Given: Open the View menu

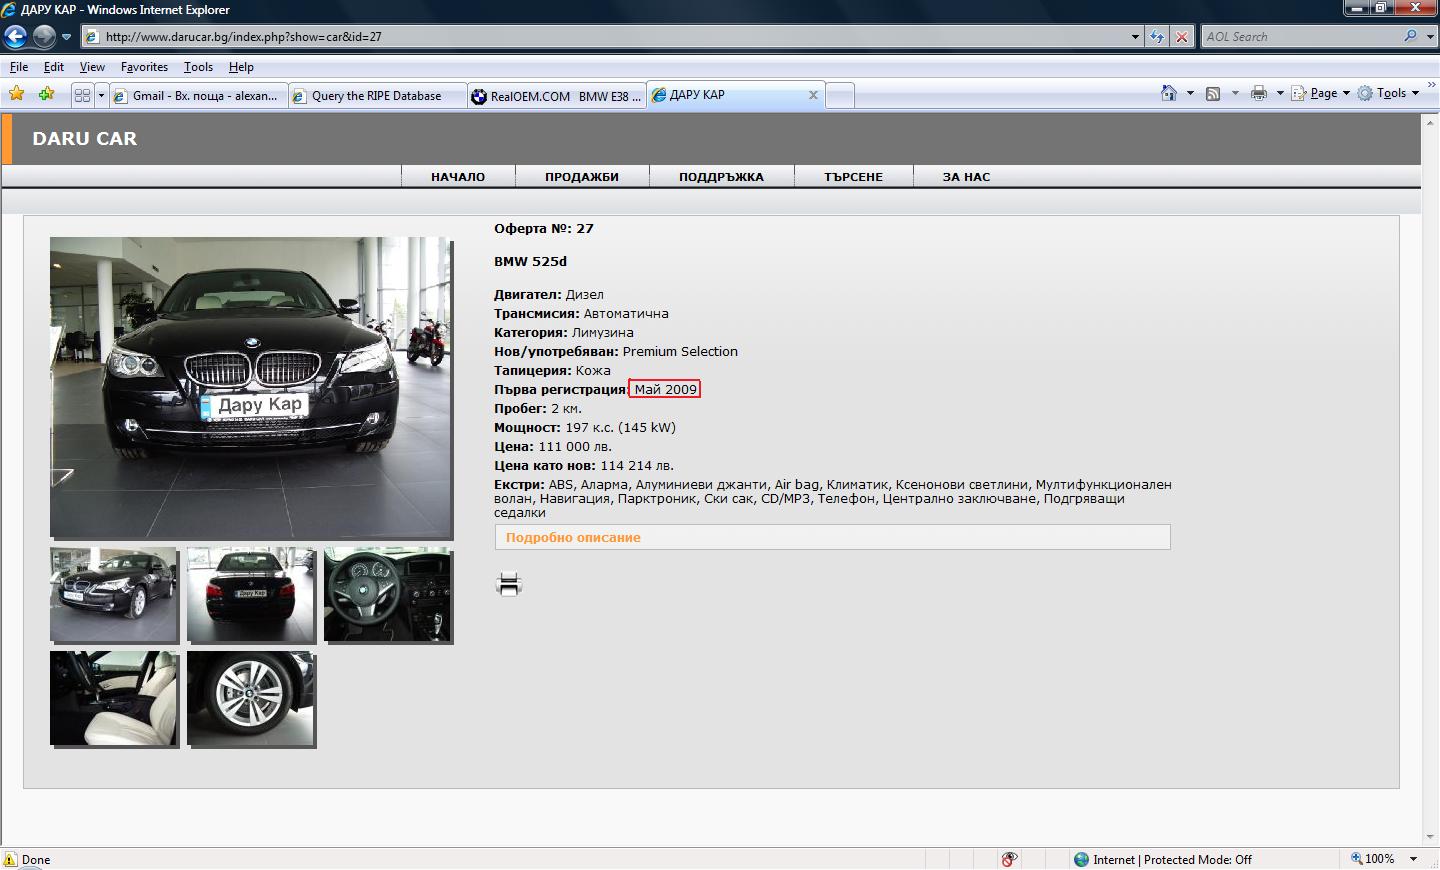Looking at the screenshot, I should (92, 67).
